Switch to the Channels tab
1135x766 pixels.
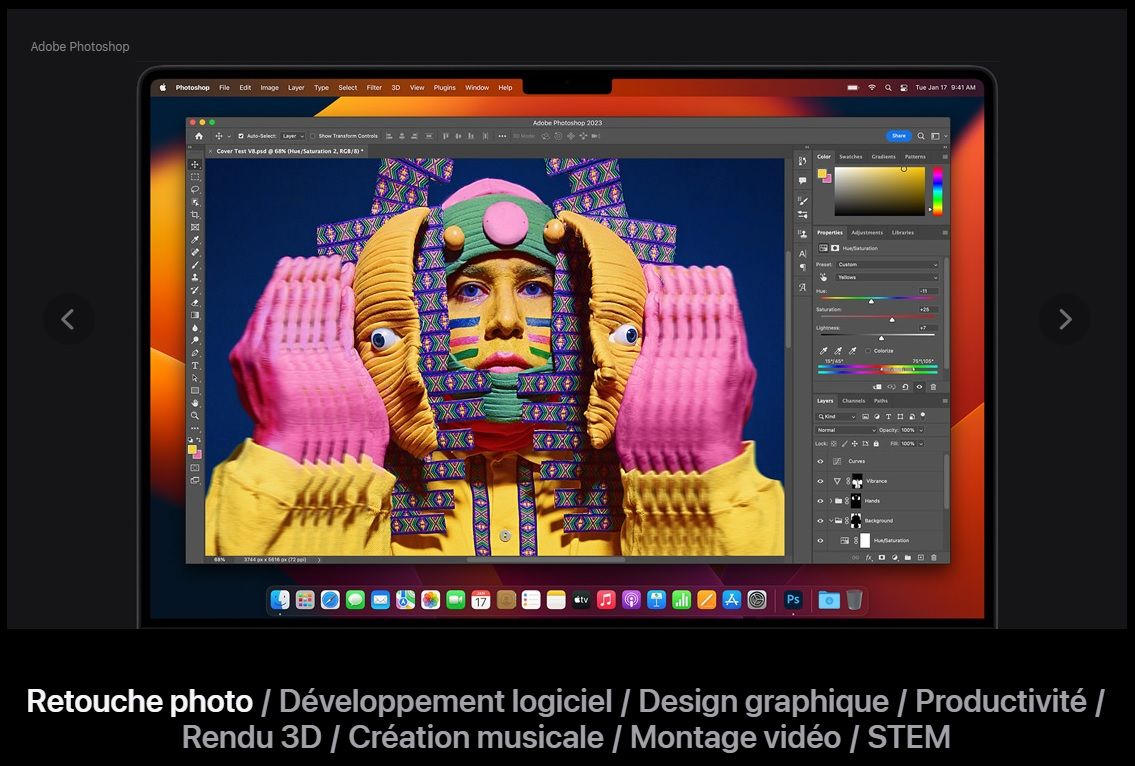tap(853, 401)
